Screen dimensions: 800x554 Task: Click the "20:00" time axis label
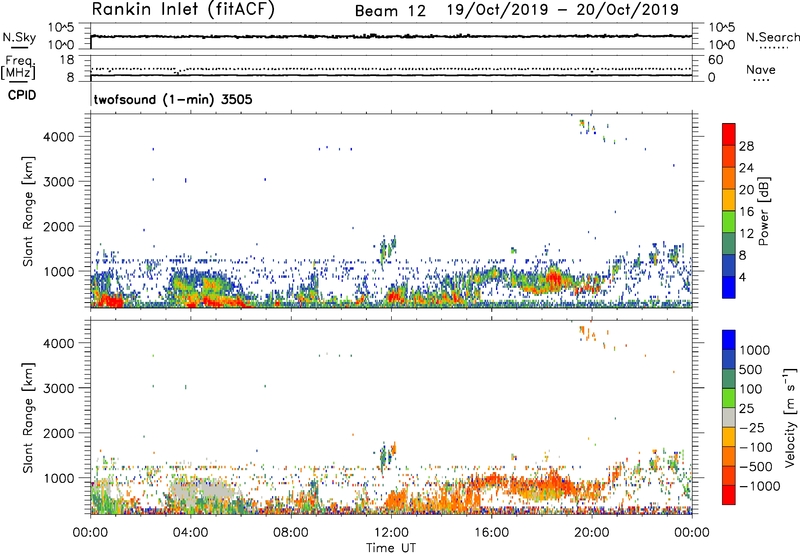(591, 533)
